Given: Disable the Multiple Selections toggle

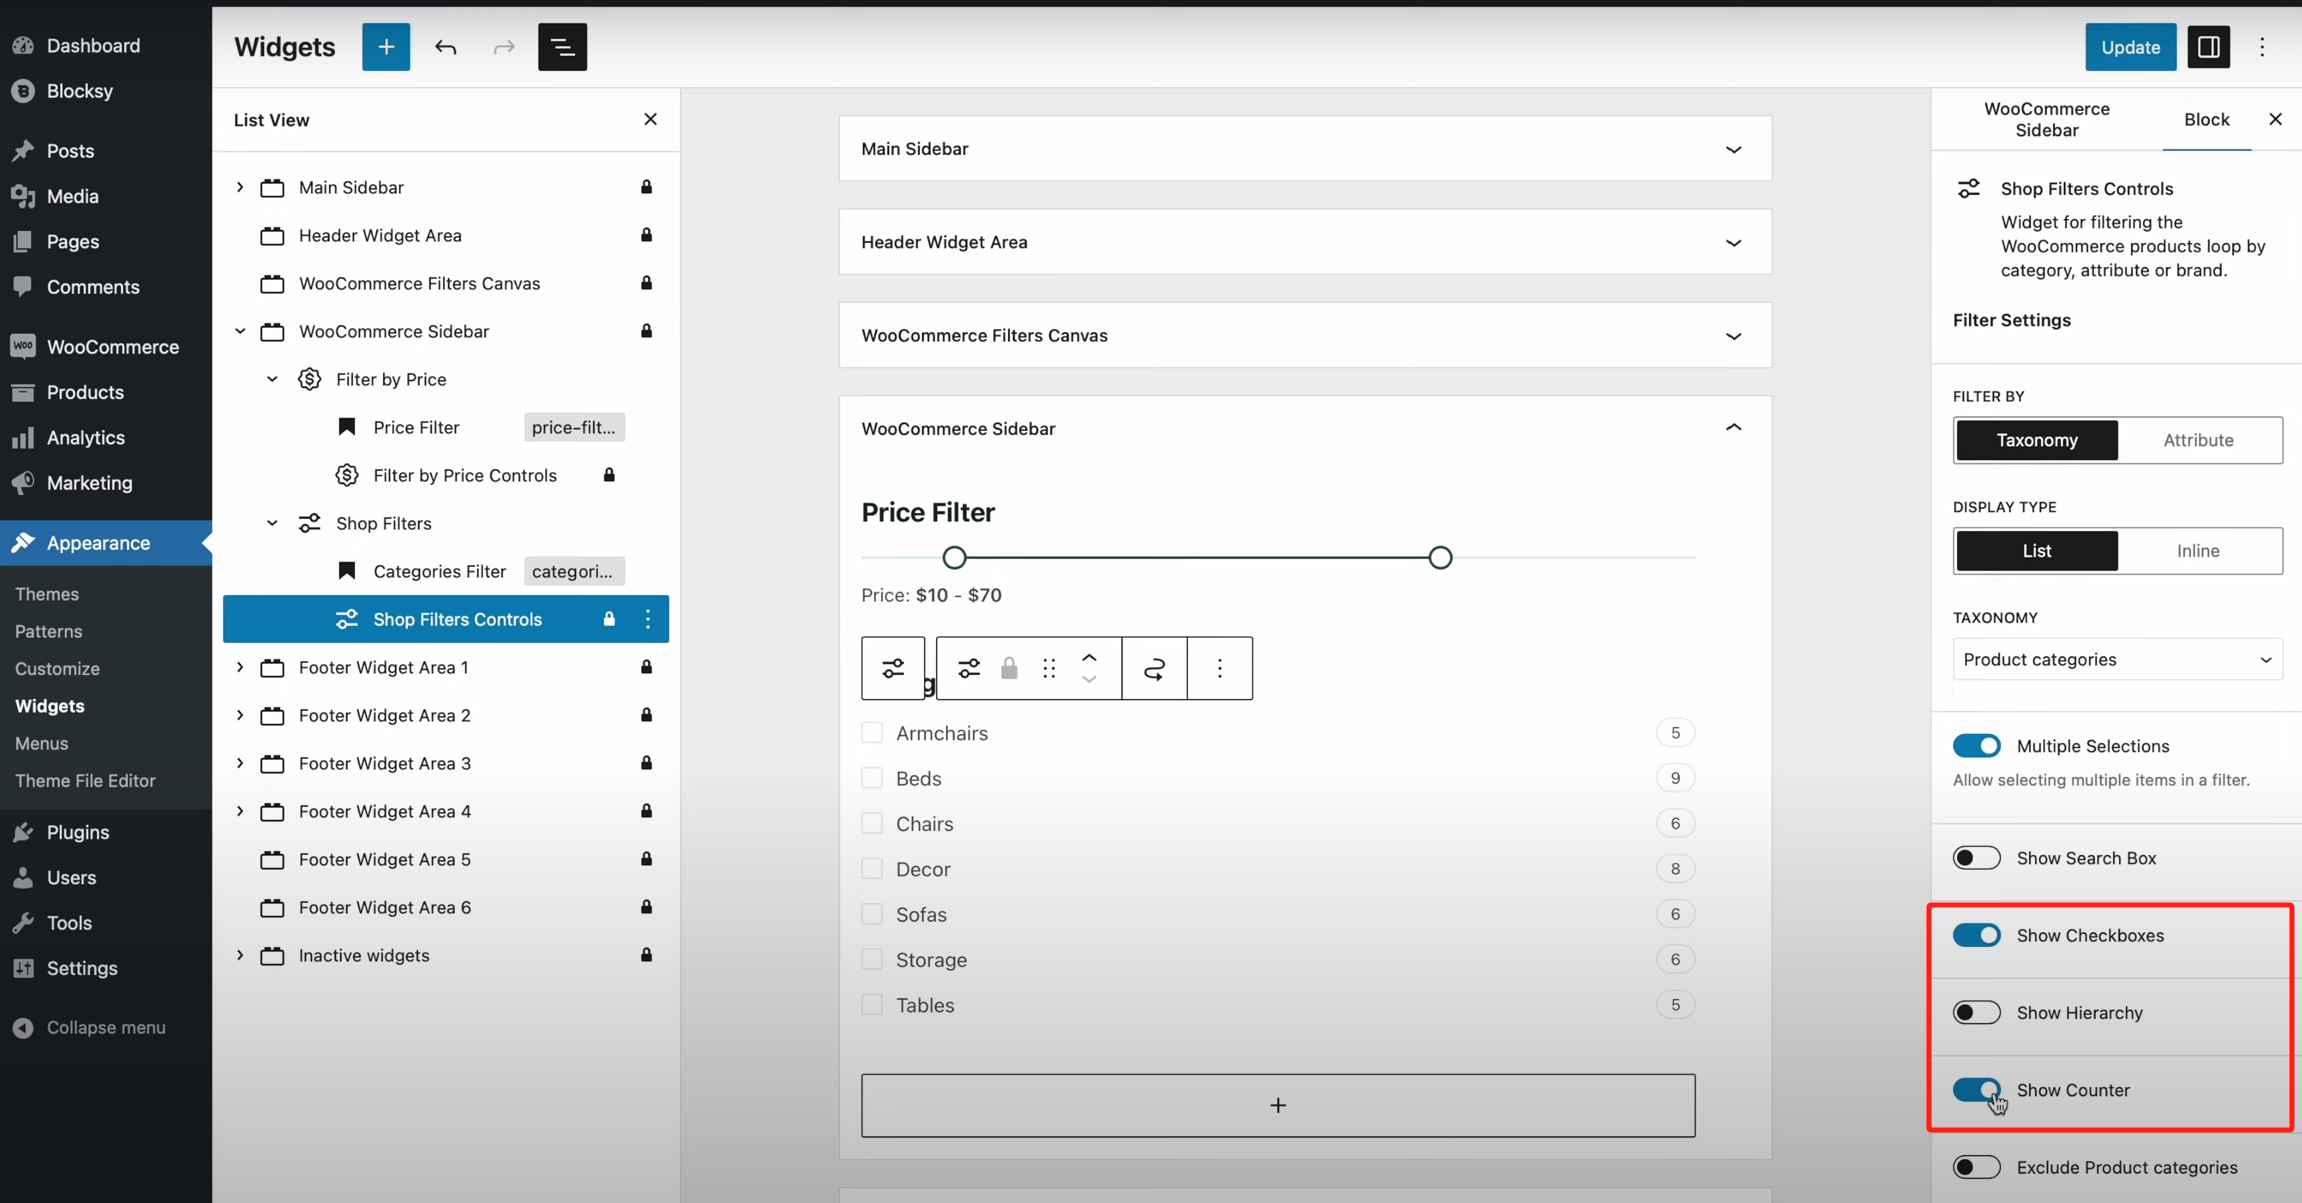Looking at the screenshot, I should pos(1976,746).
